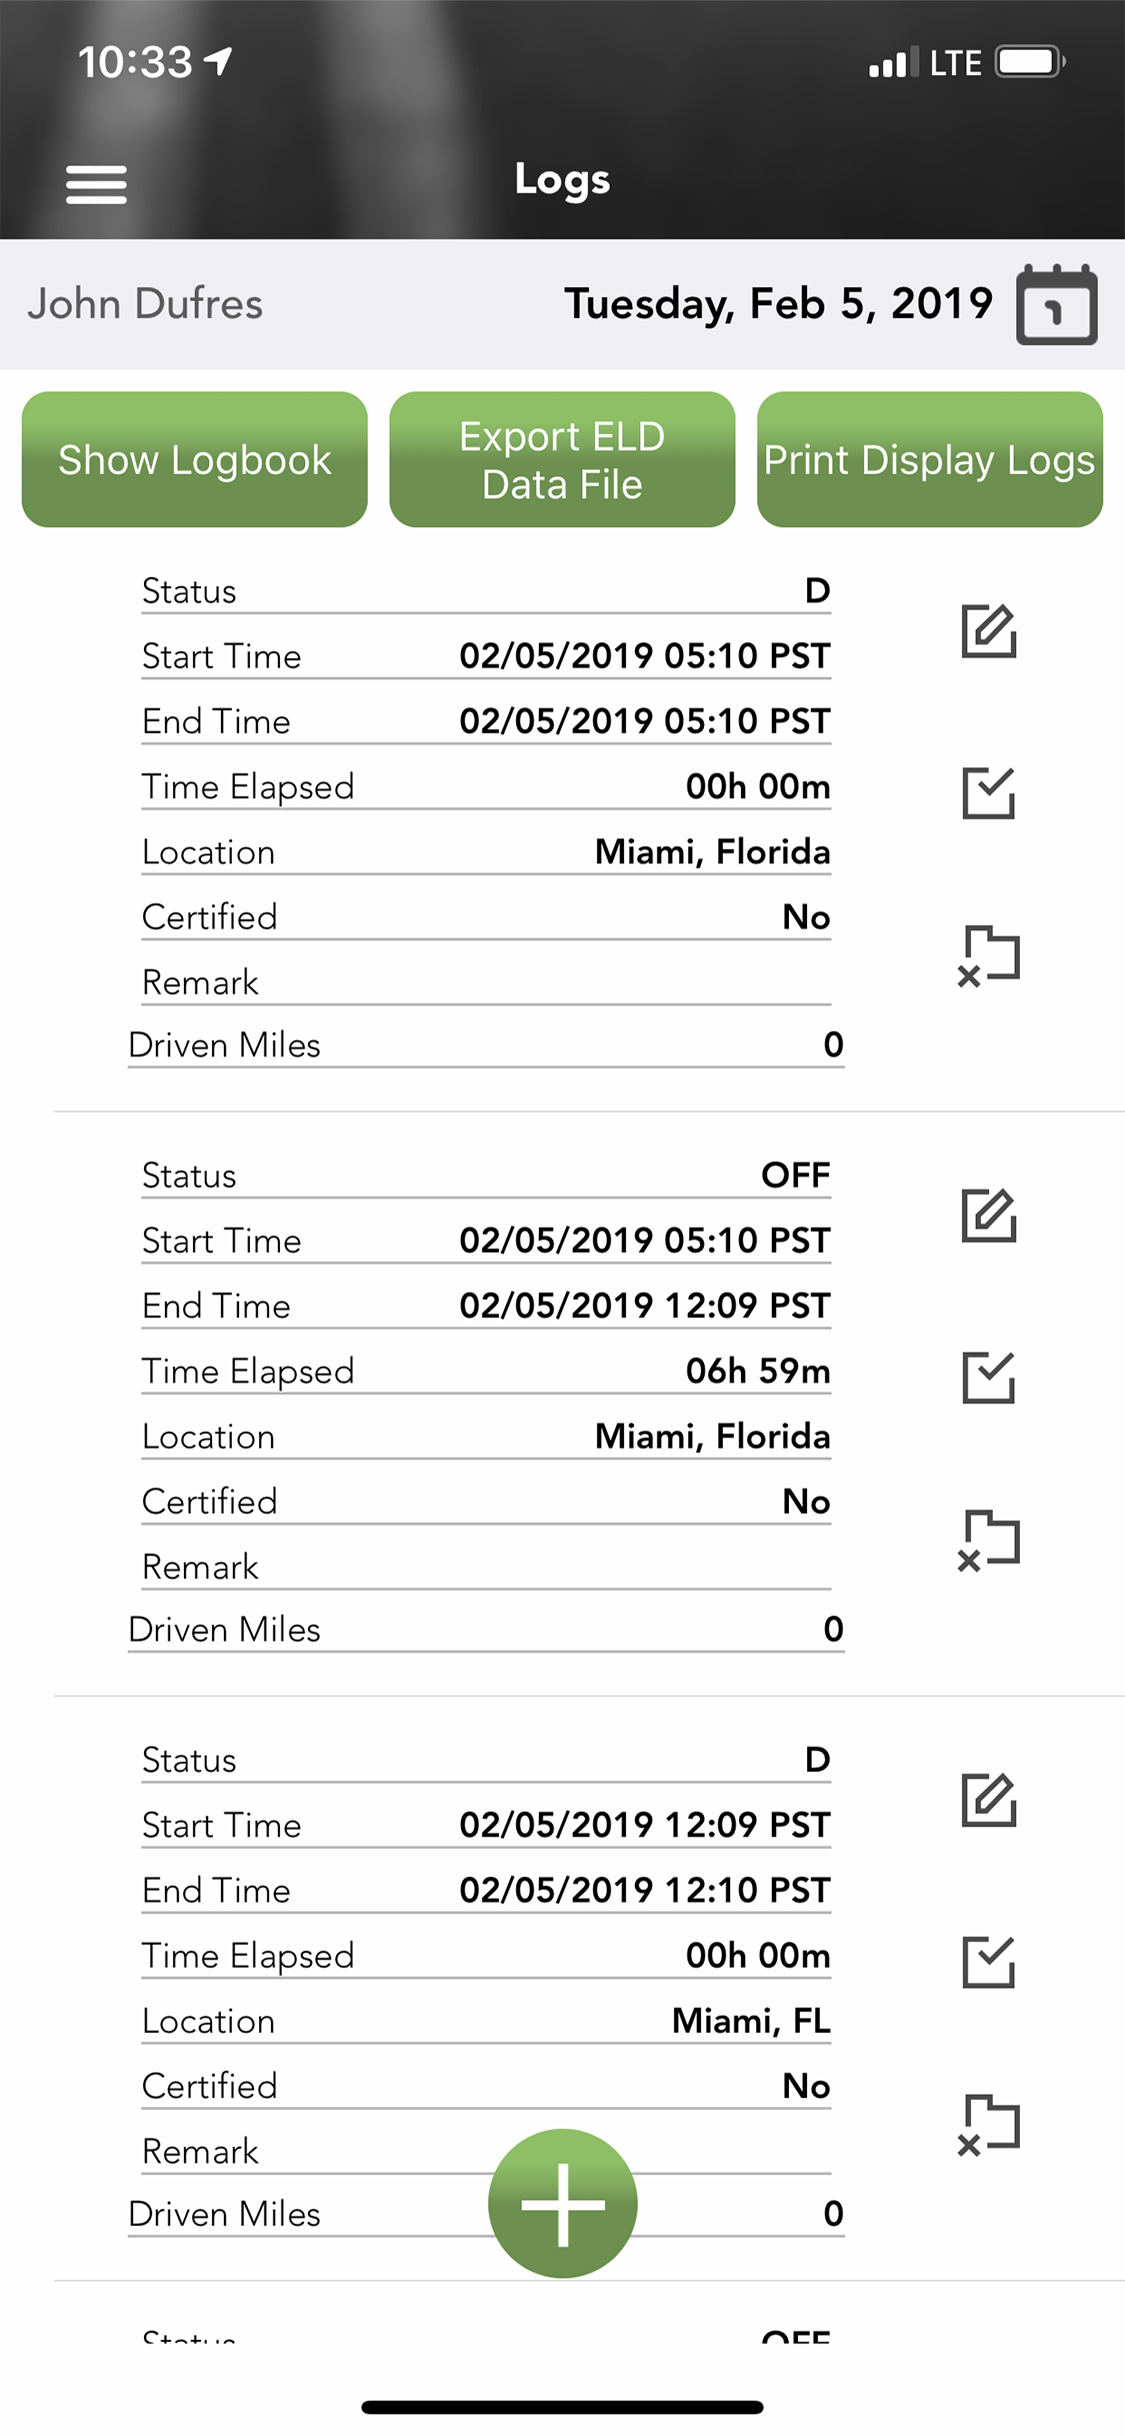
Task: Tap the John Dufres driver name
Action: pos(145,304)
